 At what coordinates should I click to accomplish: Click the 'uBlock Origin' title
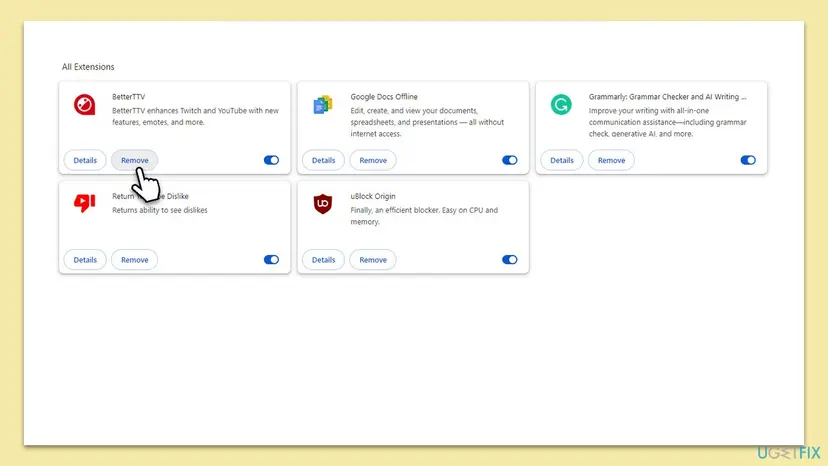(373, 196)
